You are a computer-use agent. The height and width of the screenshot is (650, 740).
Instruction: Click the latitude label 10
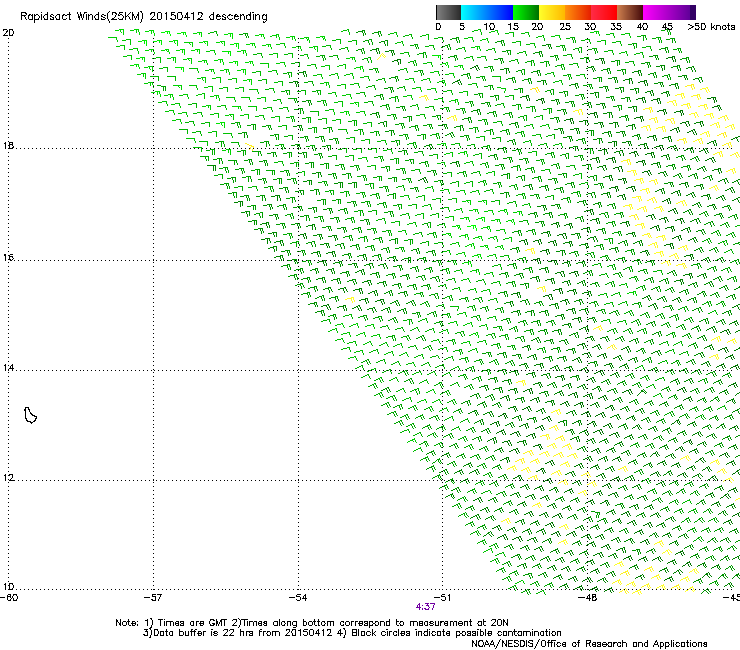(8, 587)
